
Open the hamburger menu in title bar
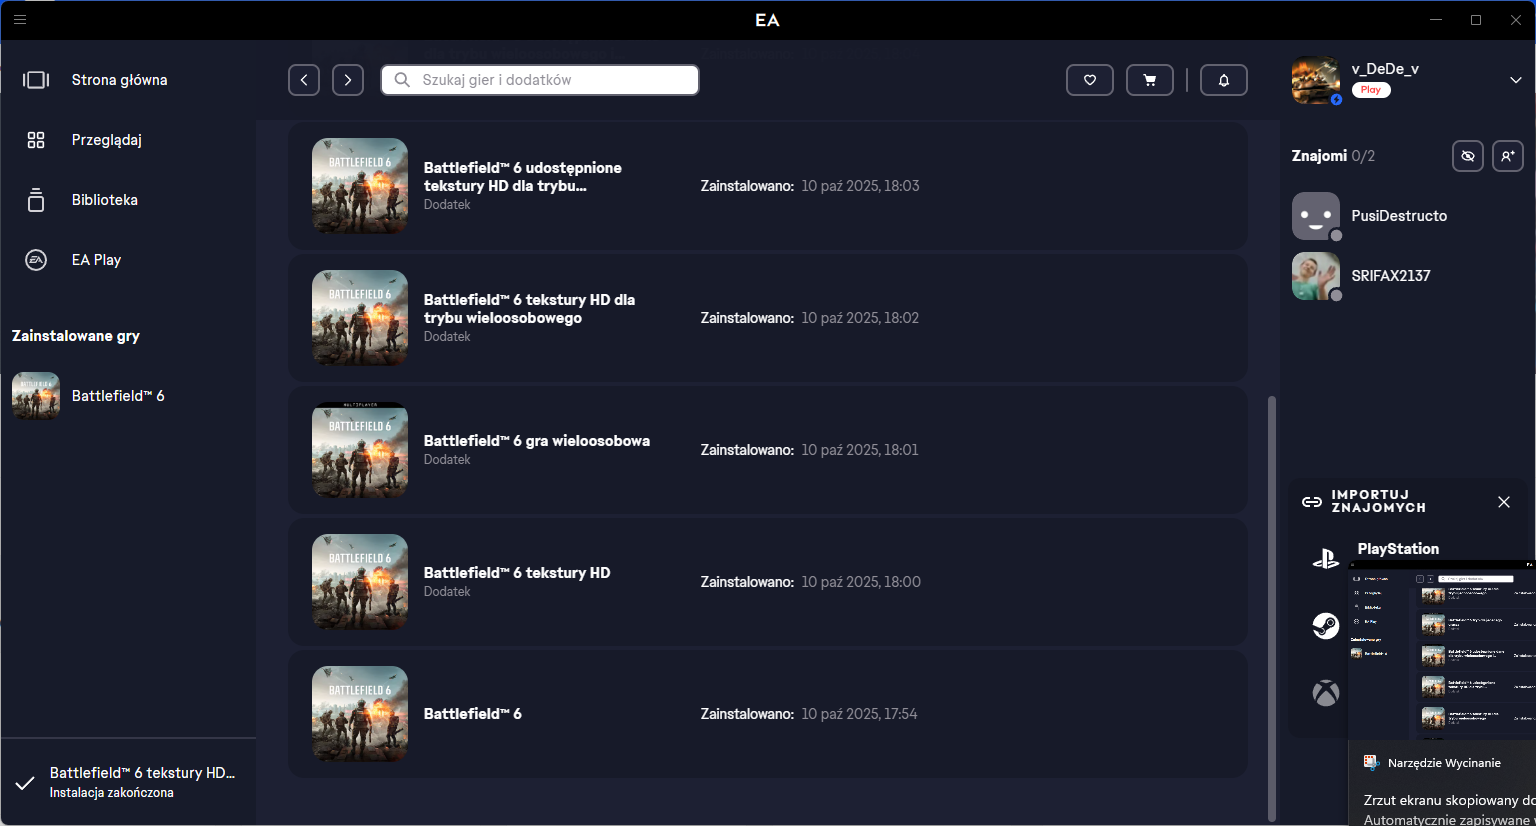pos(20,19)
